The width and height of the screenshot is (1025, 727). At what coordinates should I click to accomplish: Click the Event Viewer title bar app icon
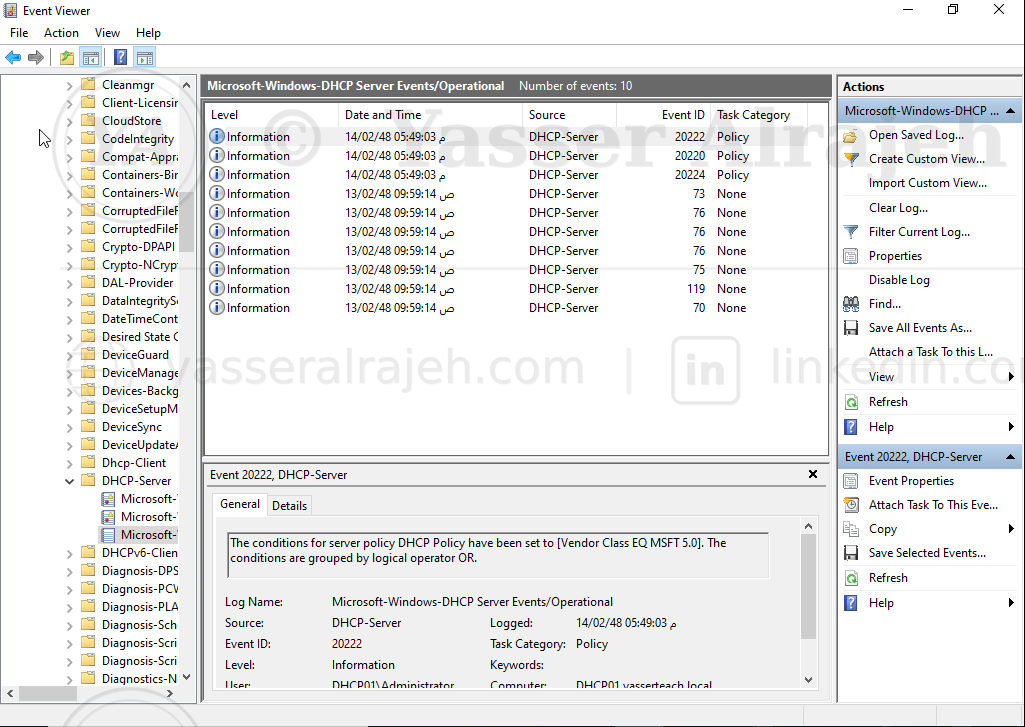10,10
